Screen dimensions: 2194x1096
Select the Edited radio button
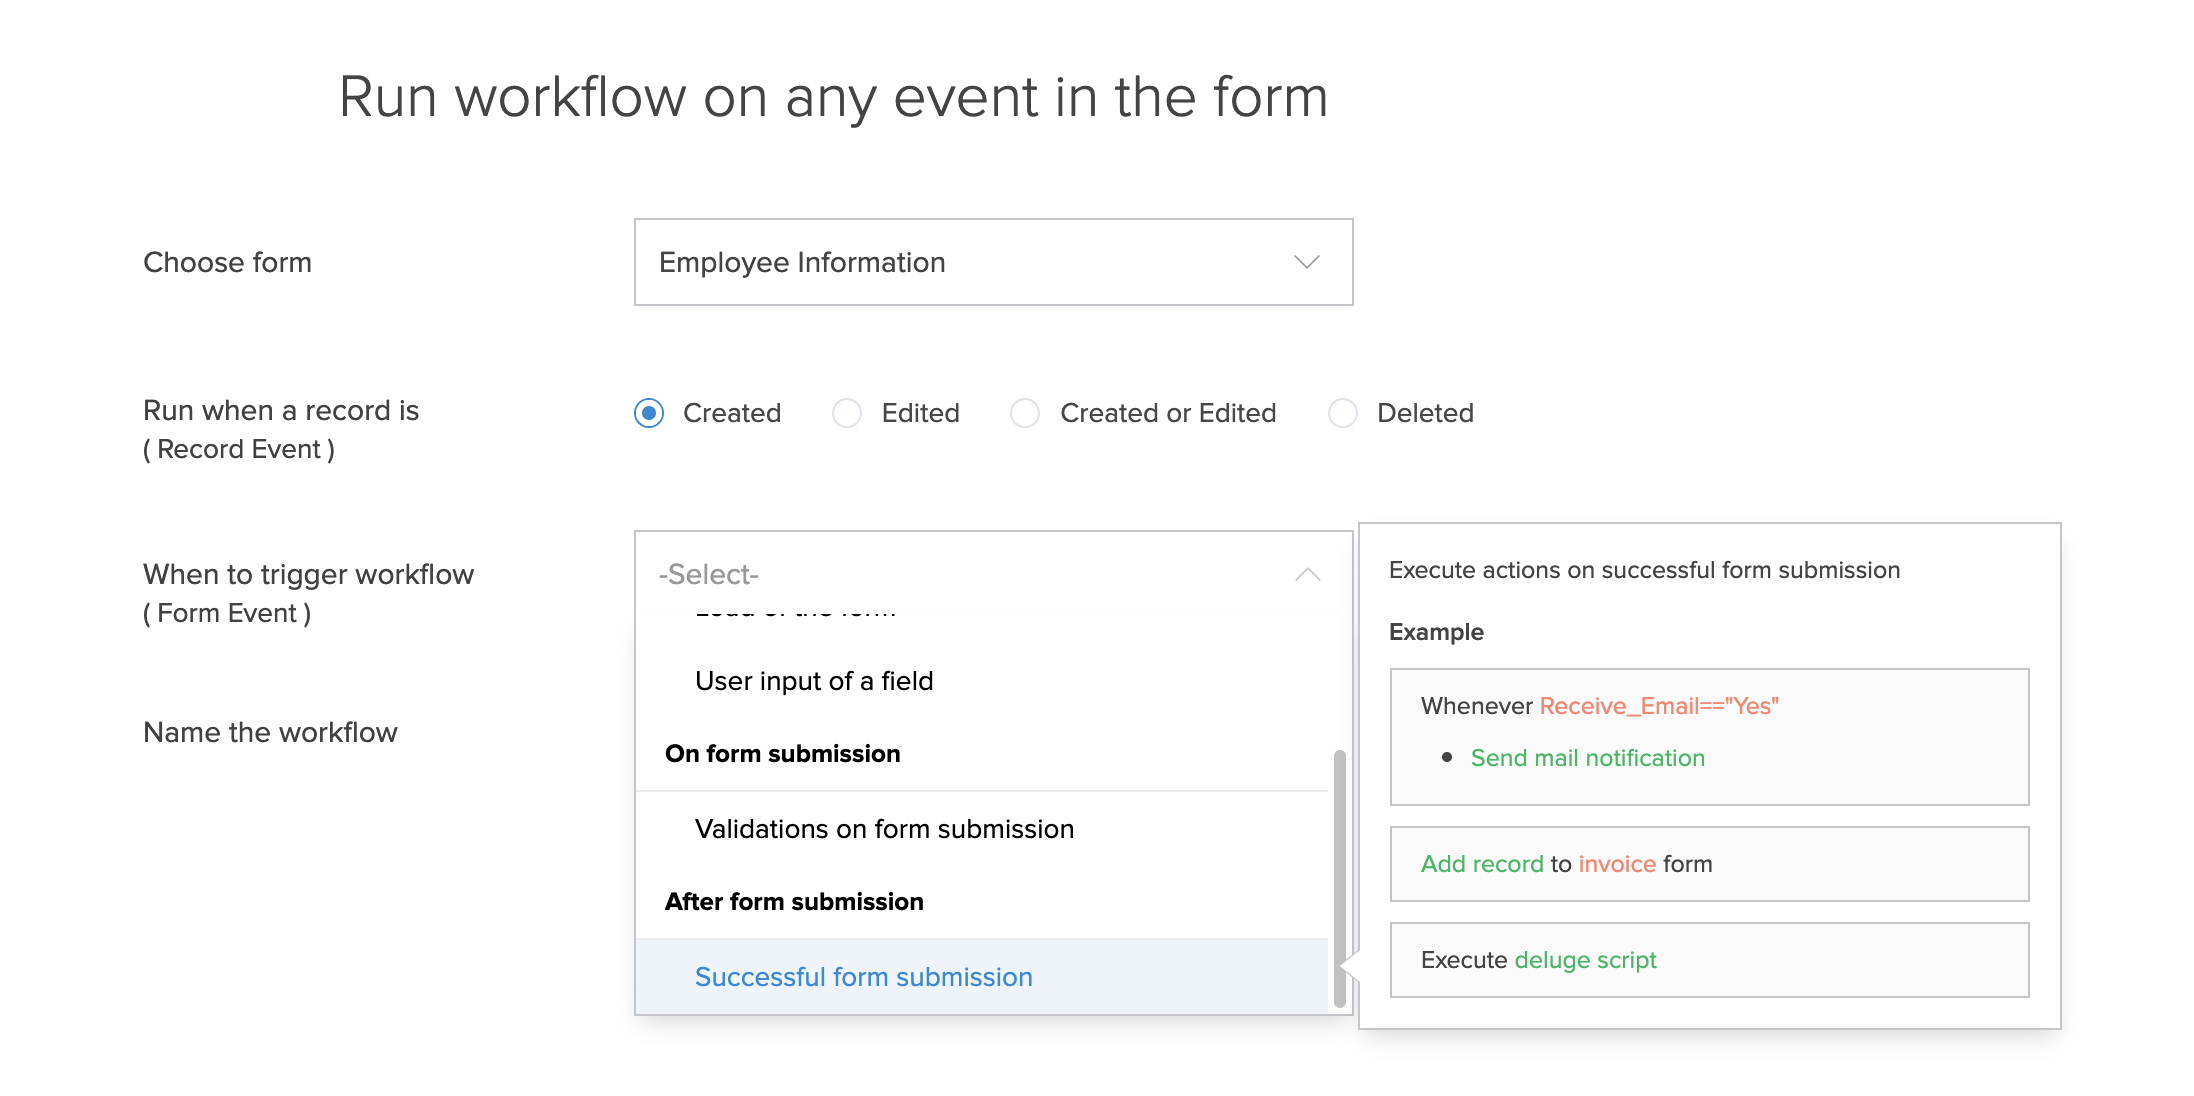point(847,413)
